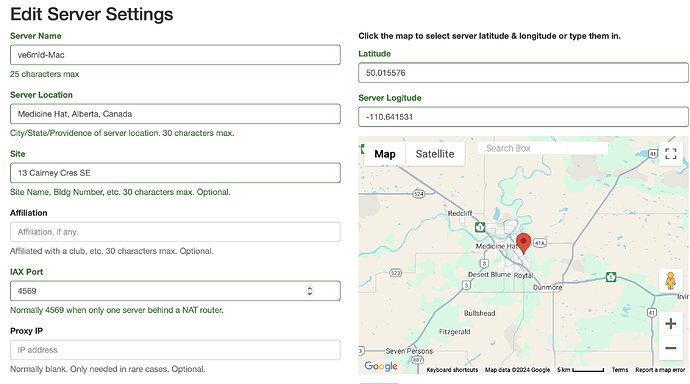Click the map Search Box field
Image resolution: width=690 pixels, height=384 pixels.
click(543, 148)
